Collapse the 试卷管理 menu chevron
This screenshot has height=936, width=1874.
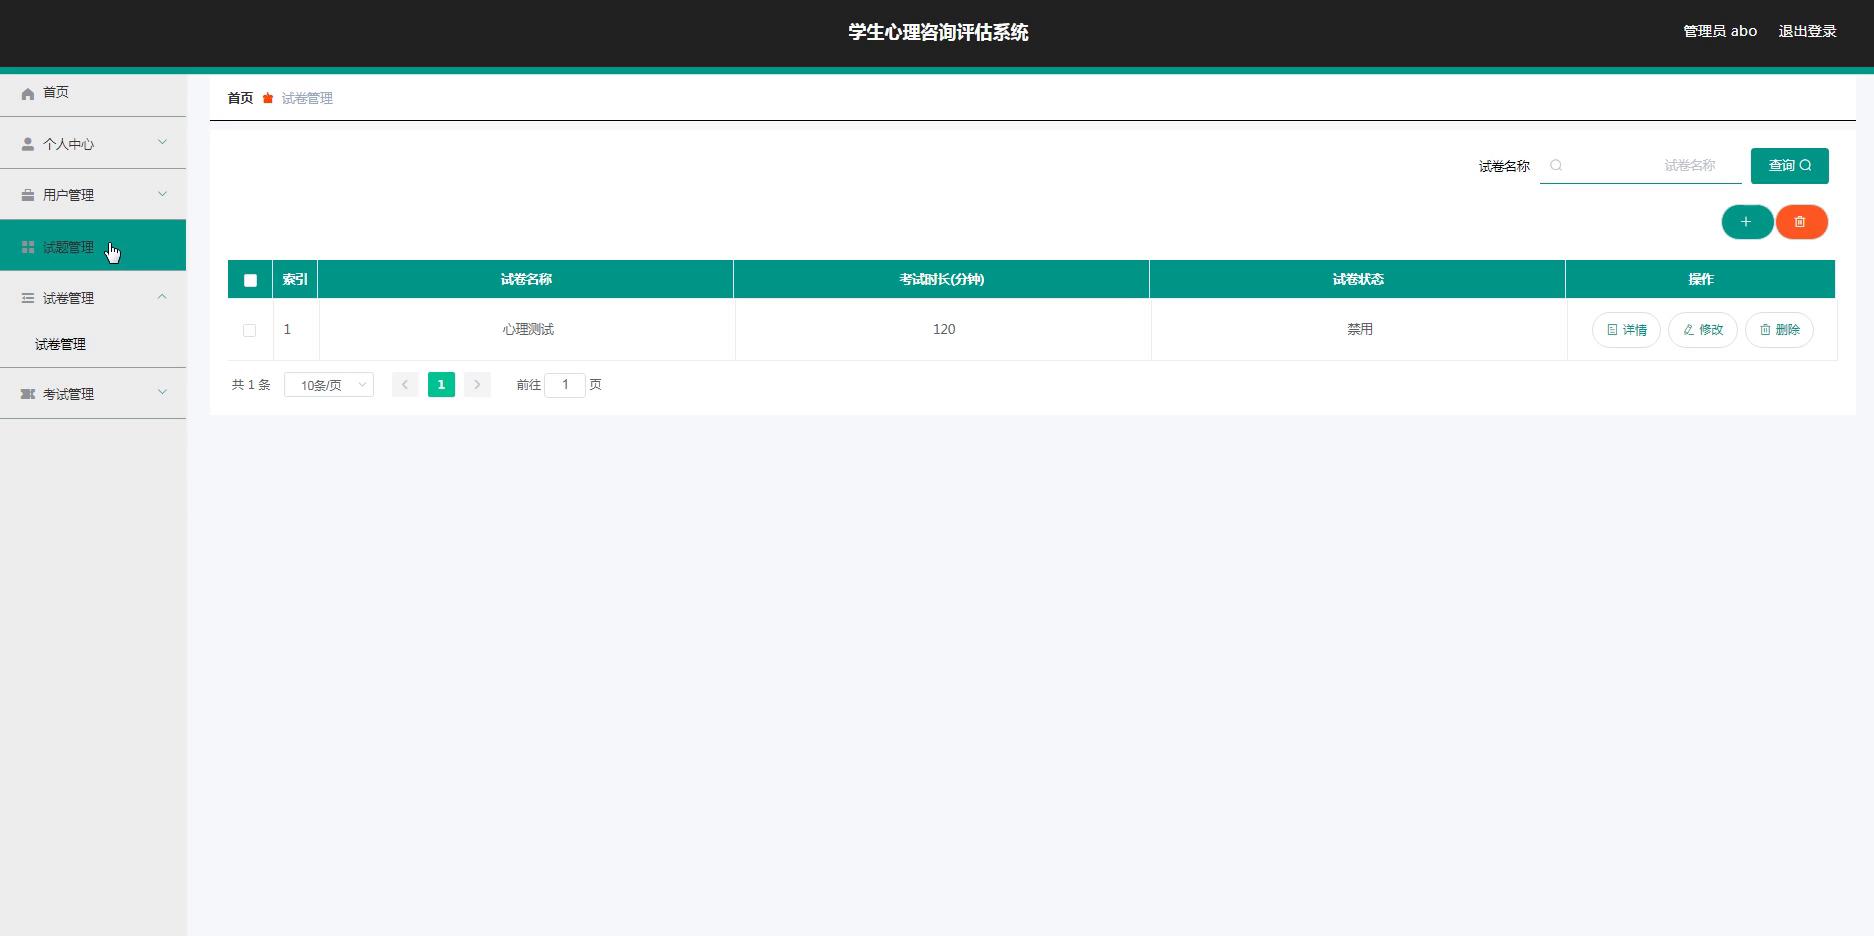click(162, 297)
